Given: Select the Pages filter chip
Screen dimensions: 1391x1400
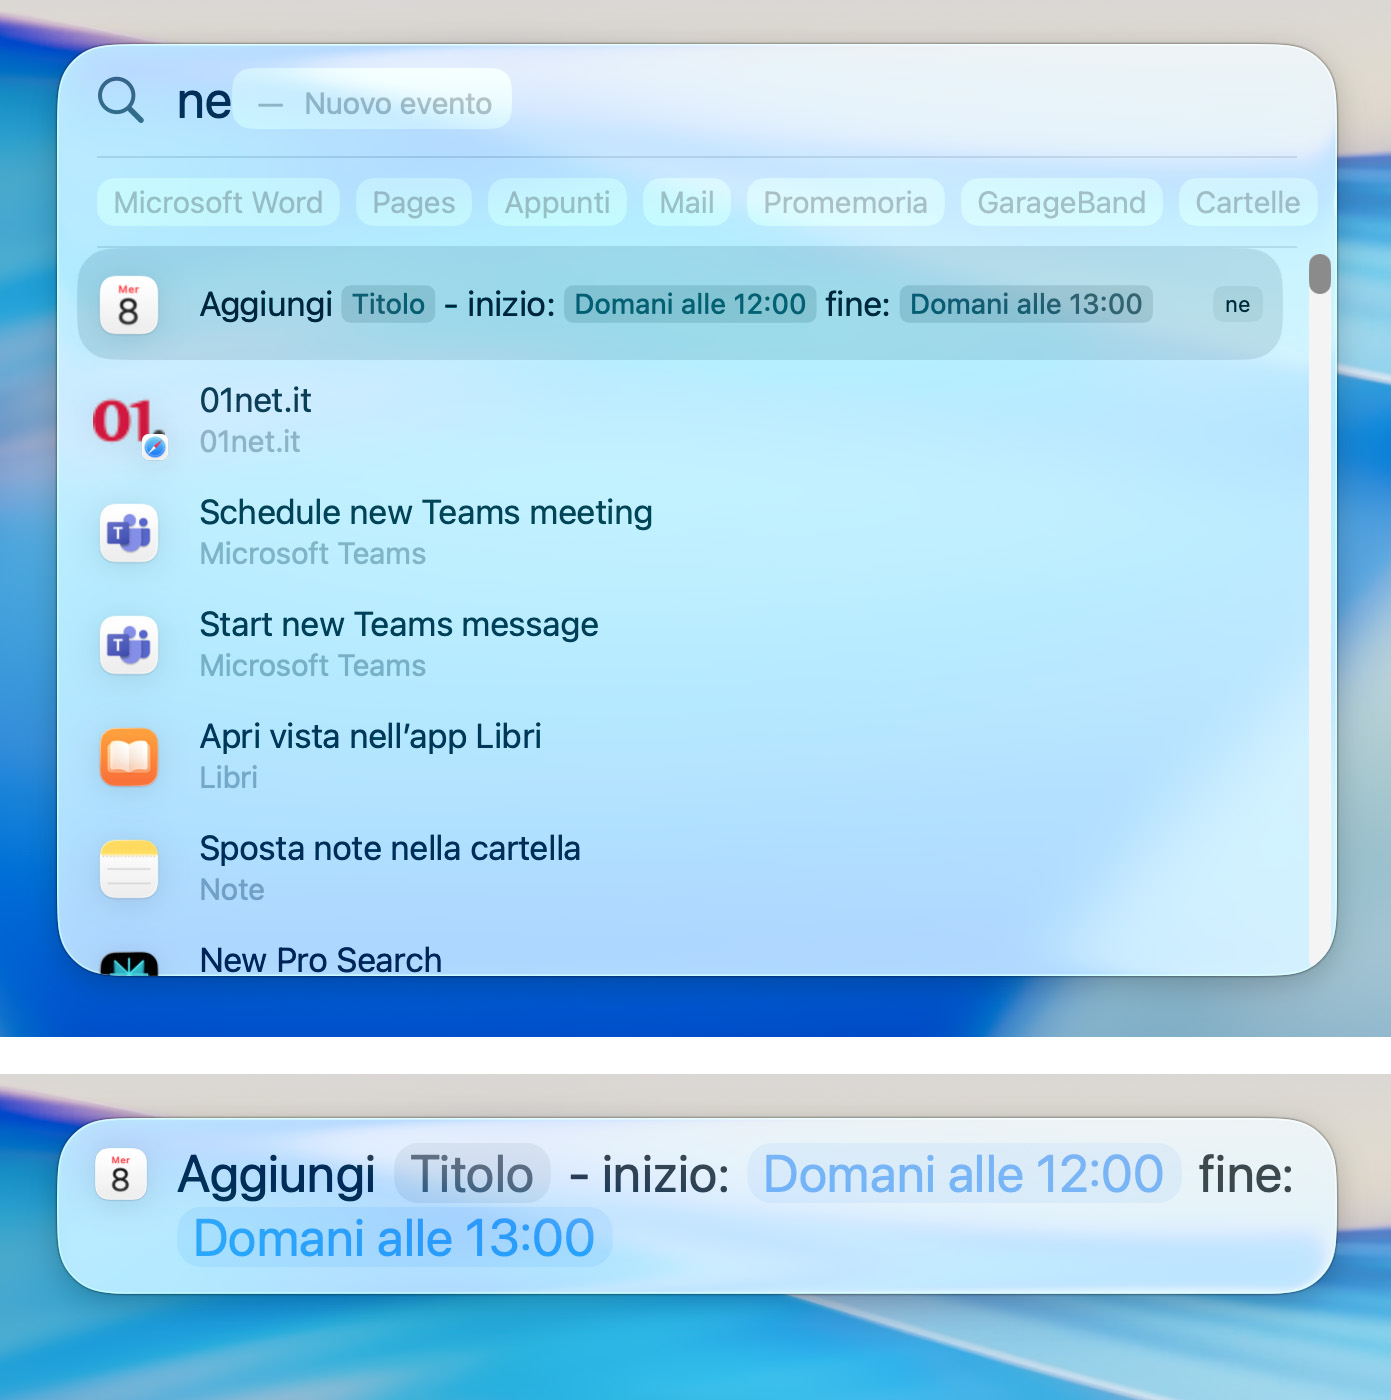Looking at the screenshot, I should tap(414, 202).
